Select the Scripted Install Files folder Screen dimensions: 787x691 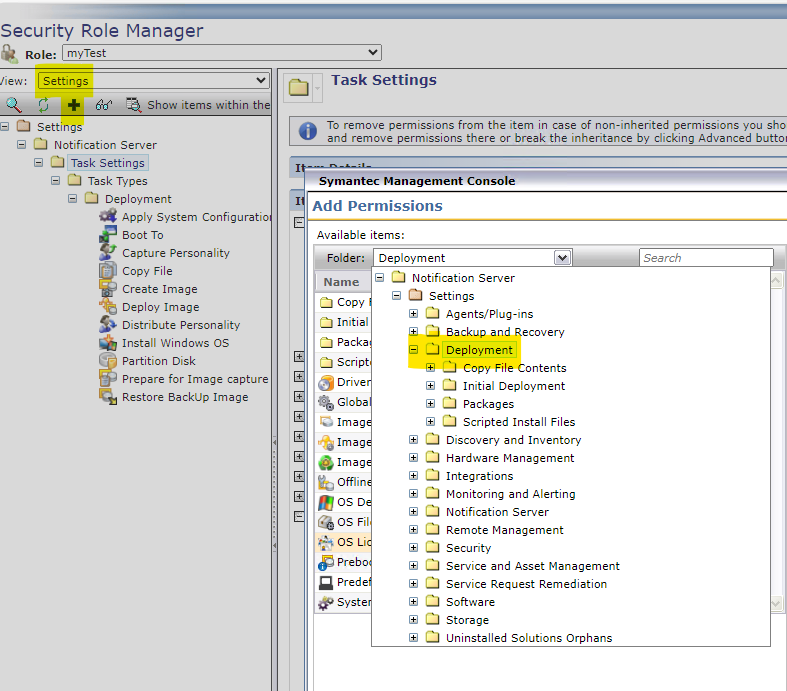tap(518, 422)
